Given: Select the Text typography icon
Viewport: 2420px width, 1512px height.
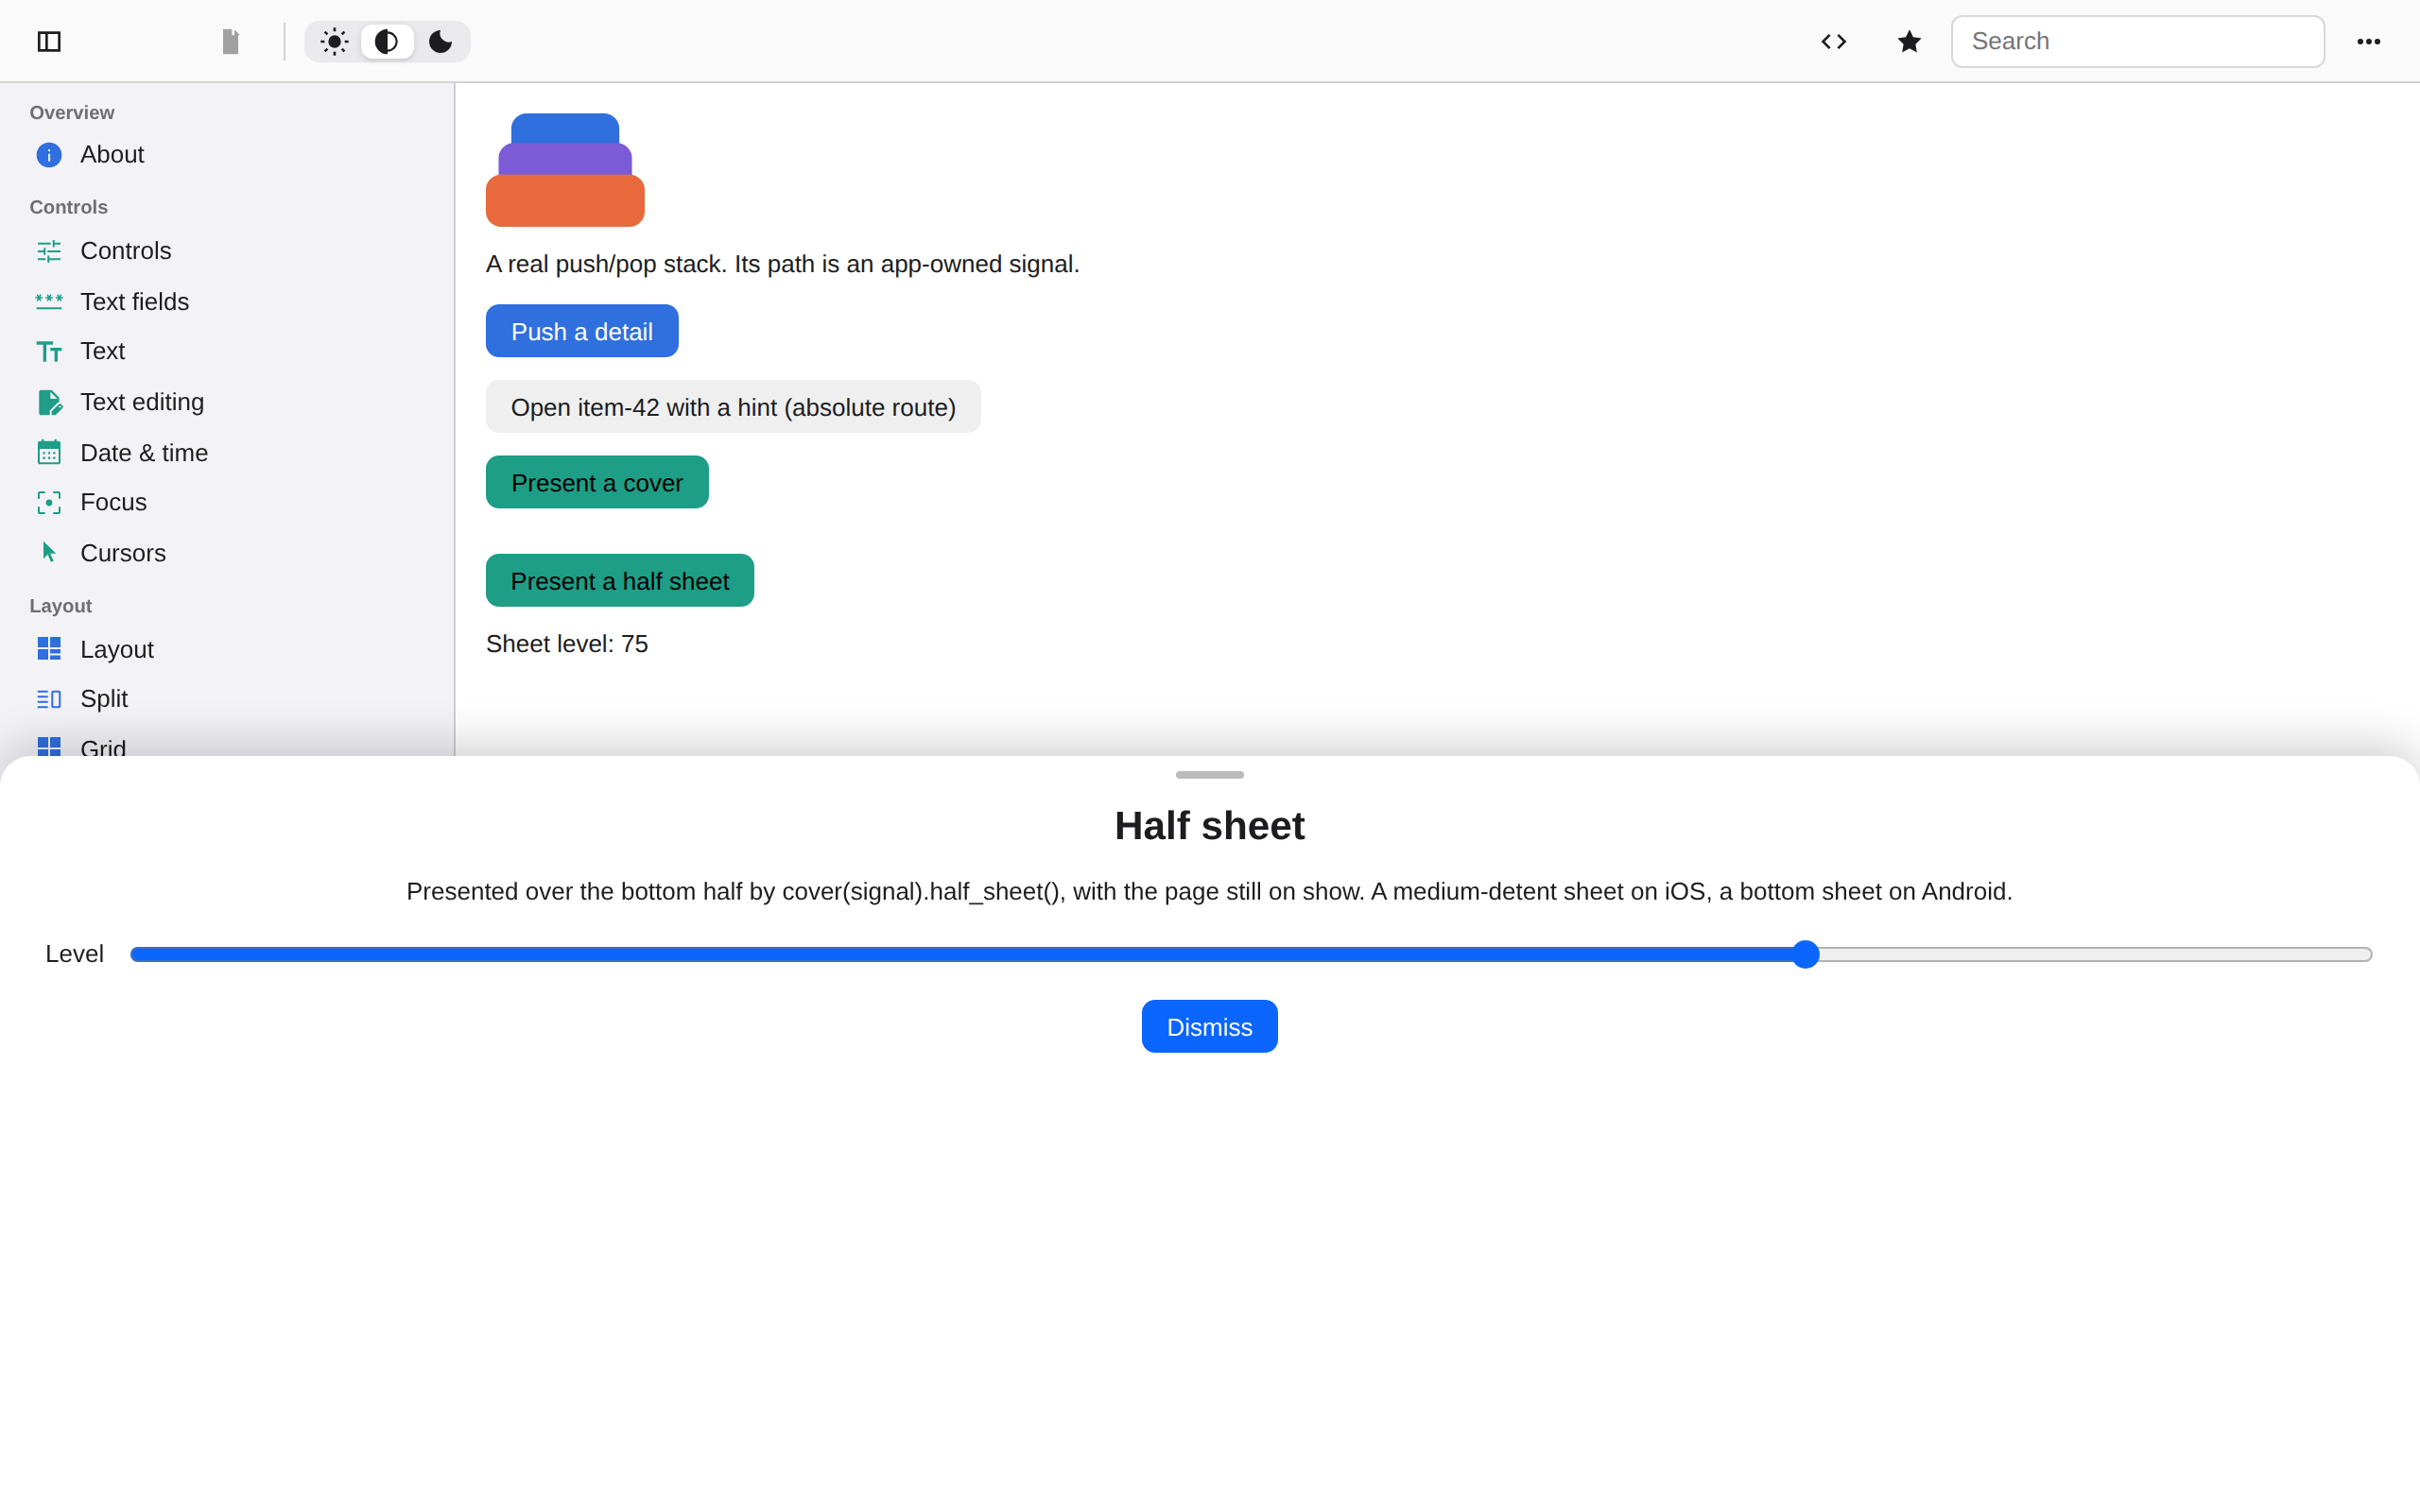Looking at the screenshot, I should [x=49, y=351].
